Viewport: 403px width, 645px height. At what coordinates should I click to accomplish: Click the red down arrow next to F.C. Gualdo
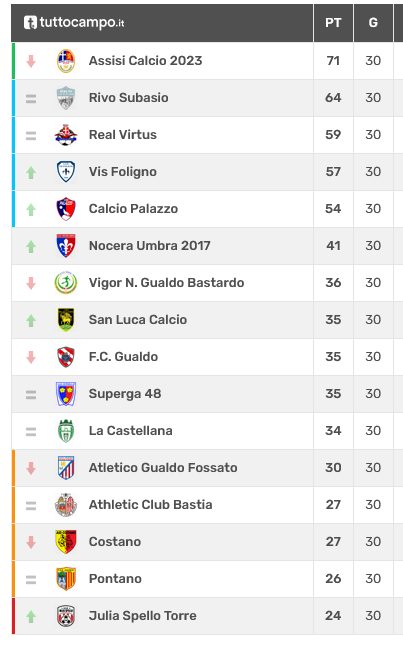31,357
